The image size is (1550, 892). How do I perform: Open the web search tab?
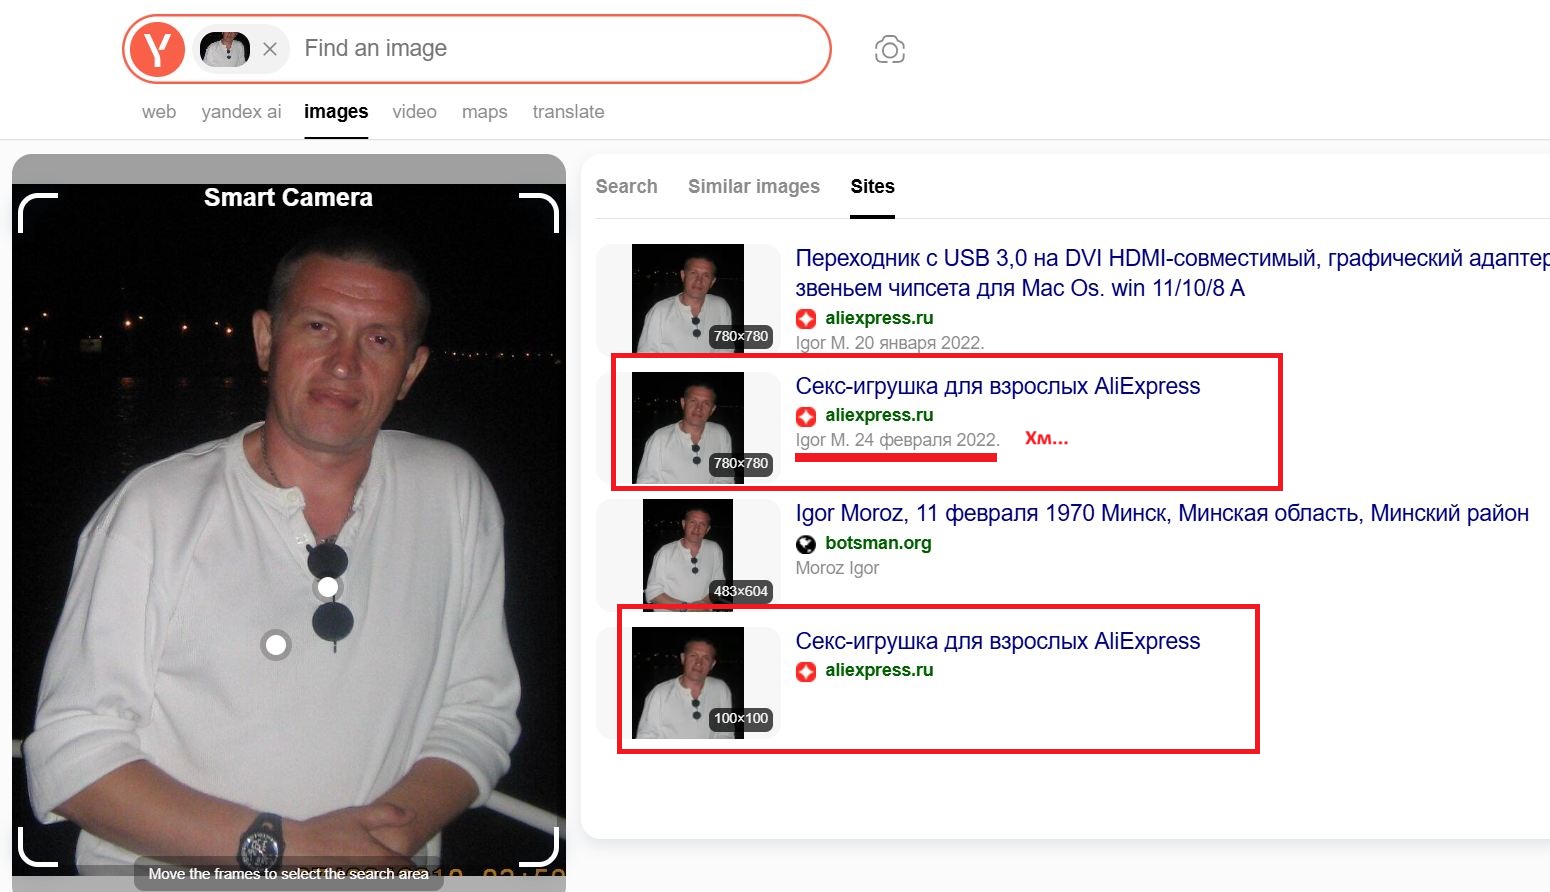pyautogui.click(x=159, y=112)
